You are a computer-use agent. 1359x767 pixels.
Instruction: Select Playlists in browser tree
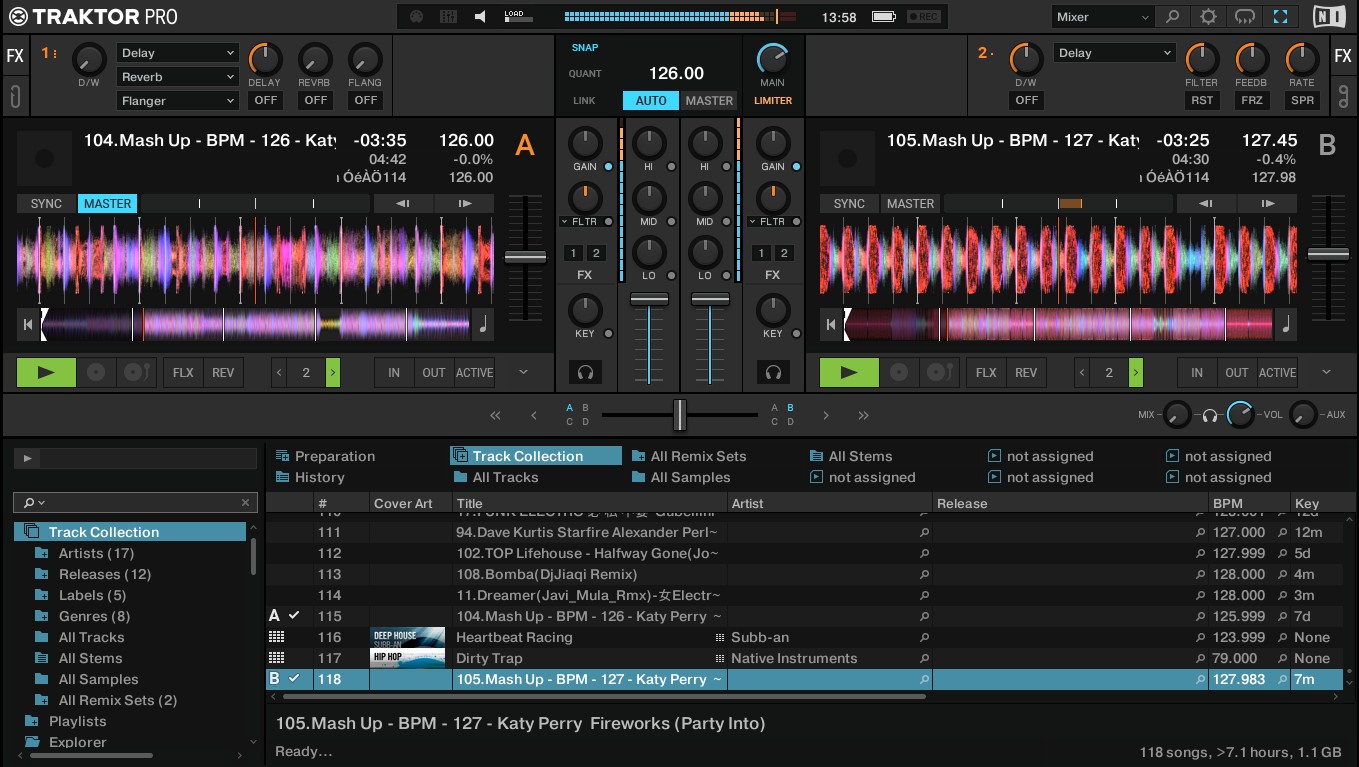click(77, 721)
